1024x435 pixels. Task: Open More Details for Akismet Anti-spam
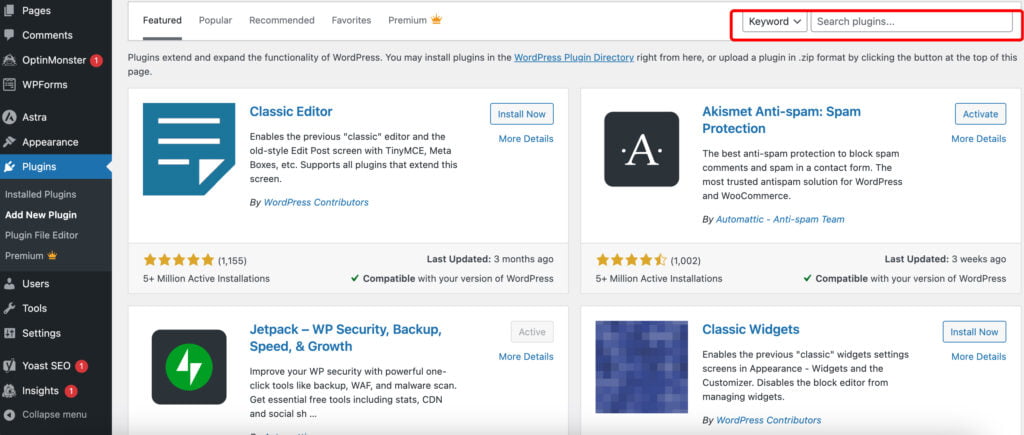pyautogui.click(x=978, y=138)
